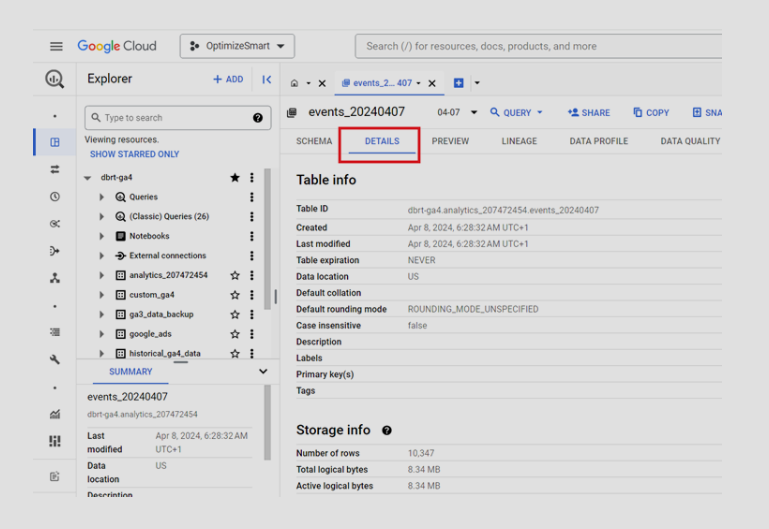This screenshot has width=769, height=529.
Task: Open more actions for ga3_data_backup
Action: pyautogui.click(x=252, y=314)
